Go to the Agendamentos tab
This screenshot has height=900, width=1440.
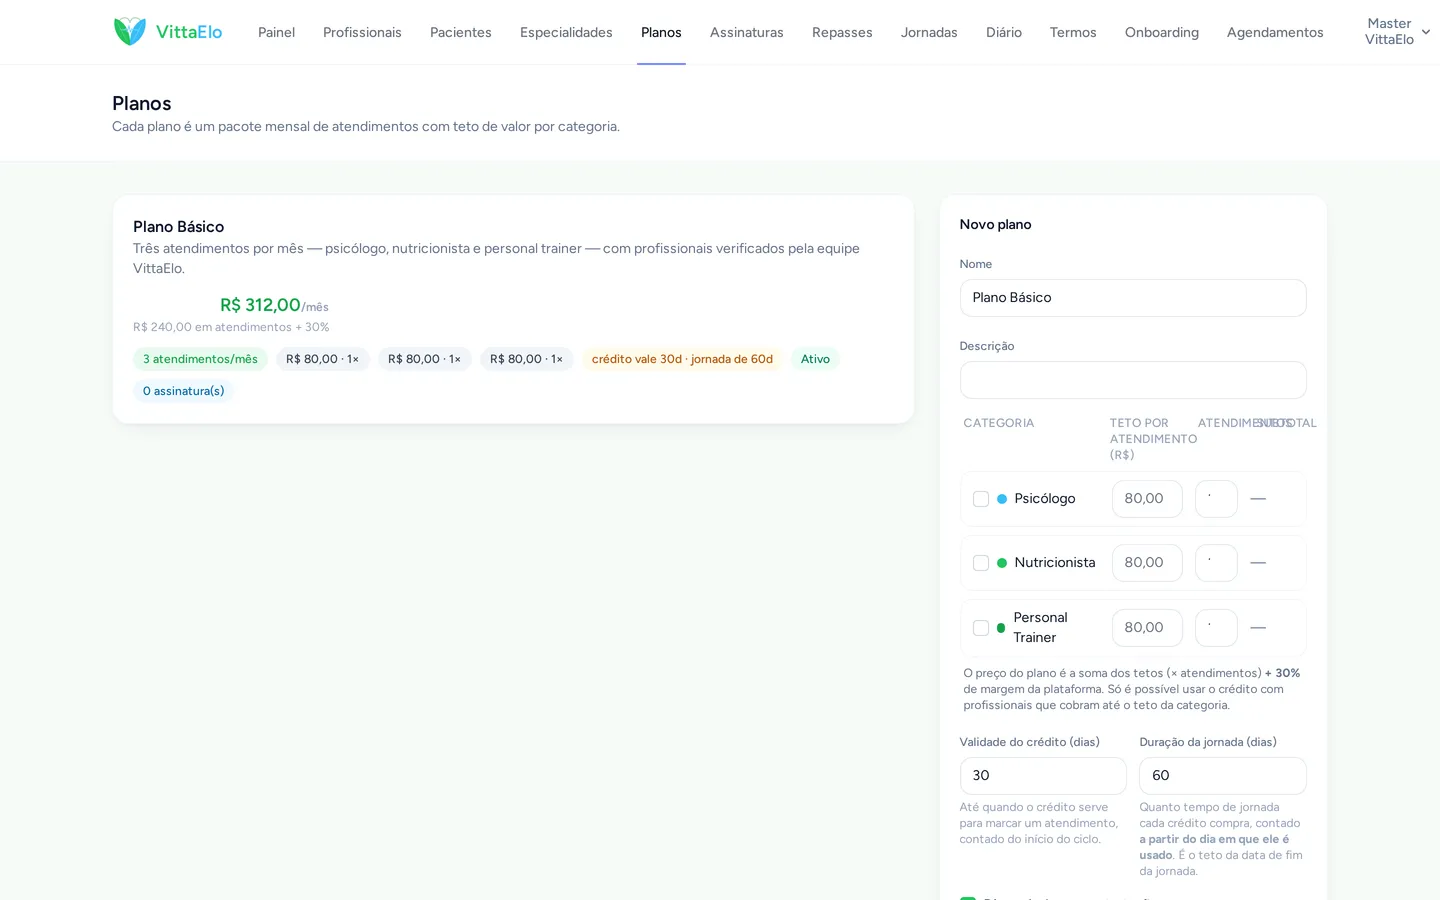pos(1275,32)
